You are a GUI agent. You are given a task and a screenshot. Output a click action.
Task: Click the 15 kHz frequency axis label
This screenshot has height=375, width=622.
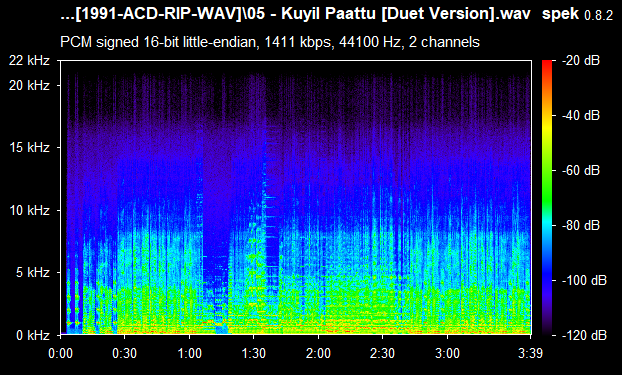coord(30,148)
